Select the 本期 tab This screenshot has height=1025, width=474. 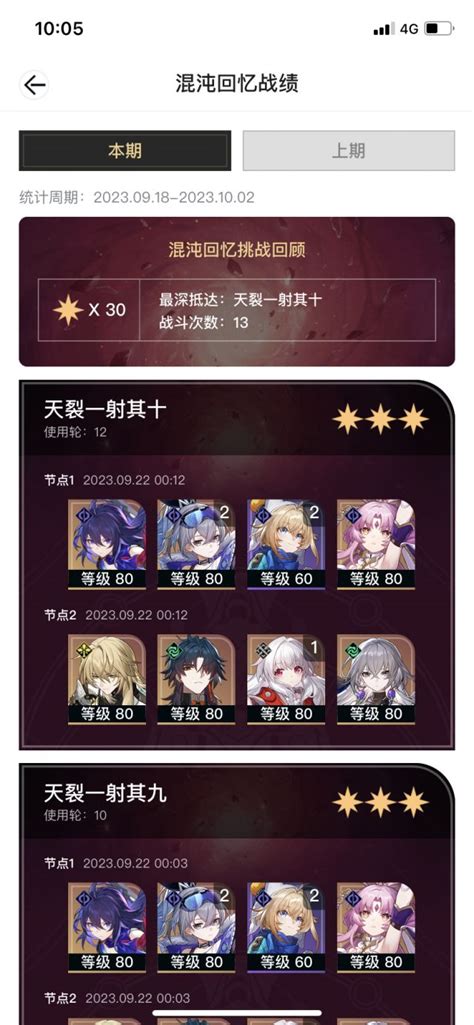click(125, 151)
